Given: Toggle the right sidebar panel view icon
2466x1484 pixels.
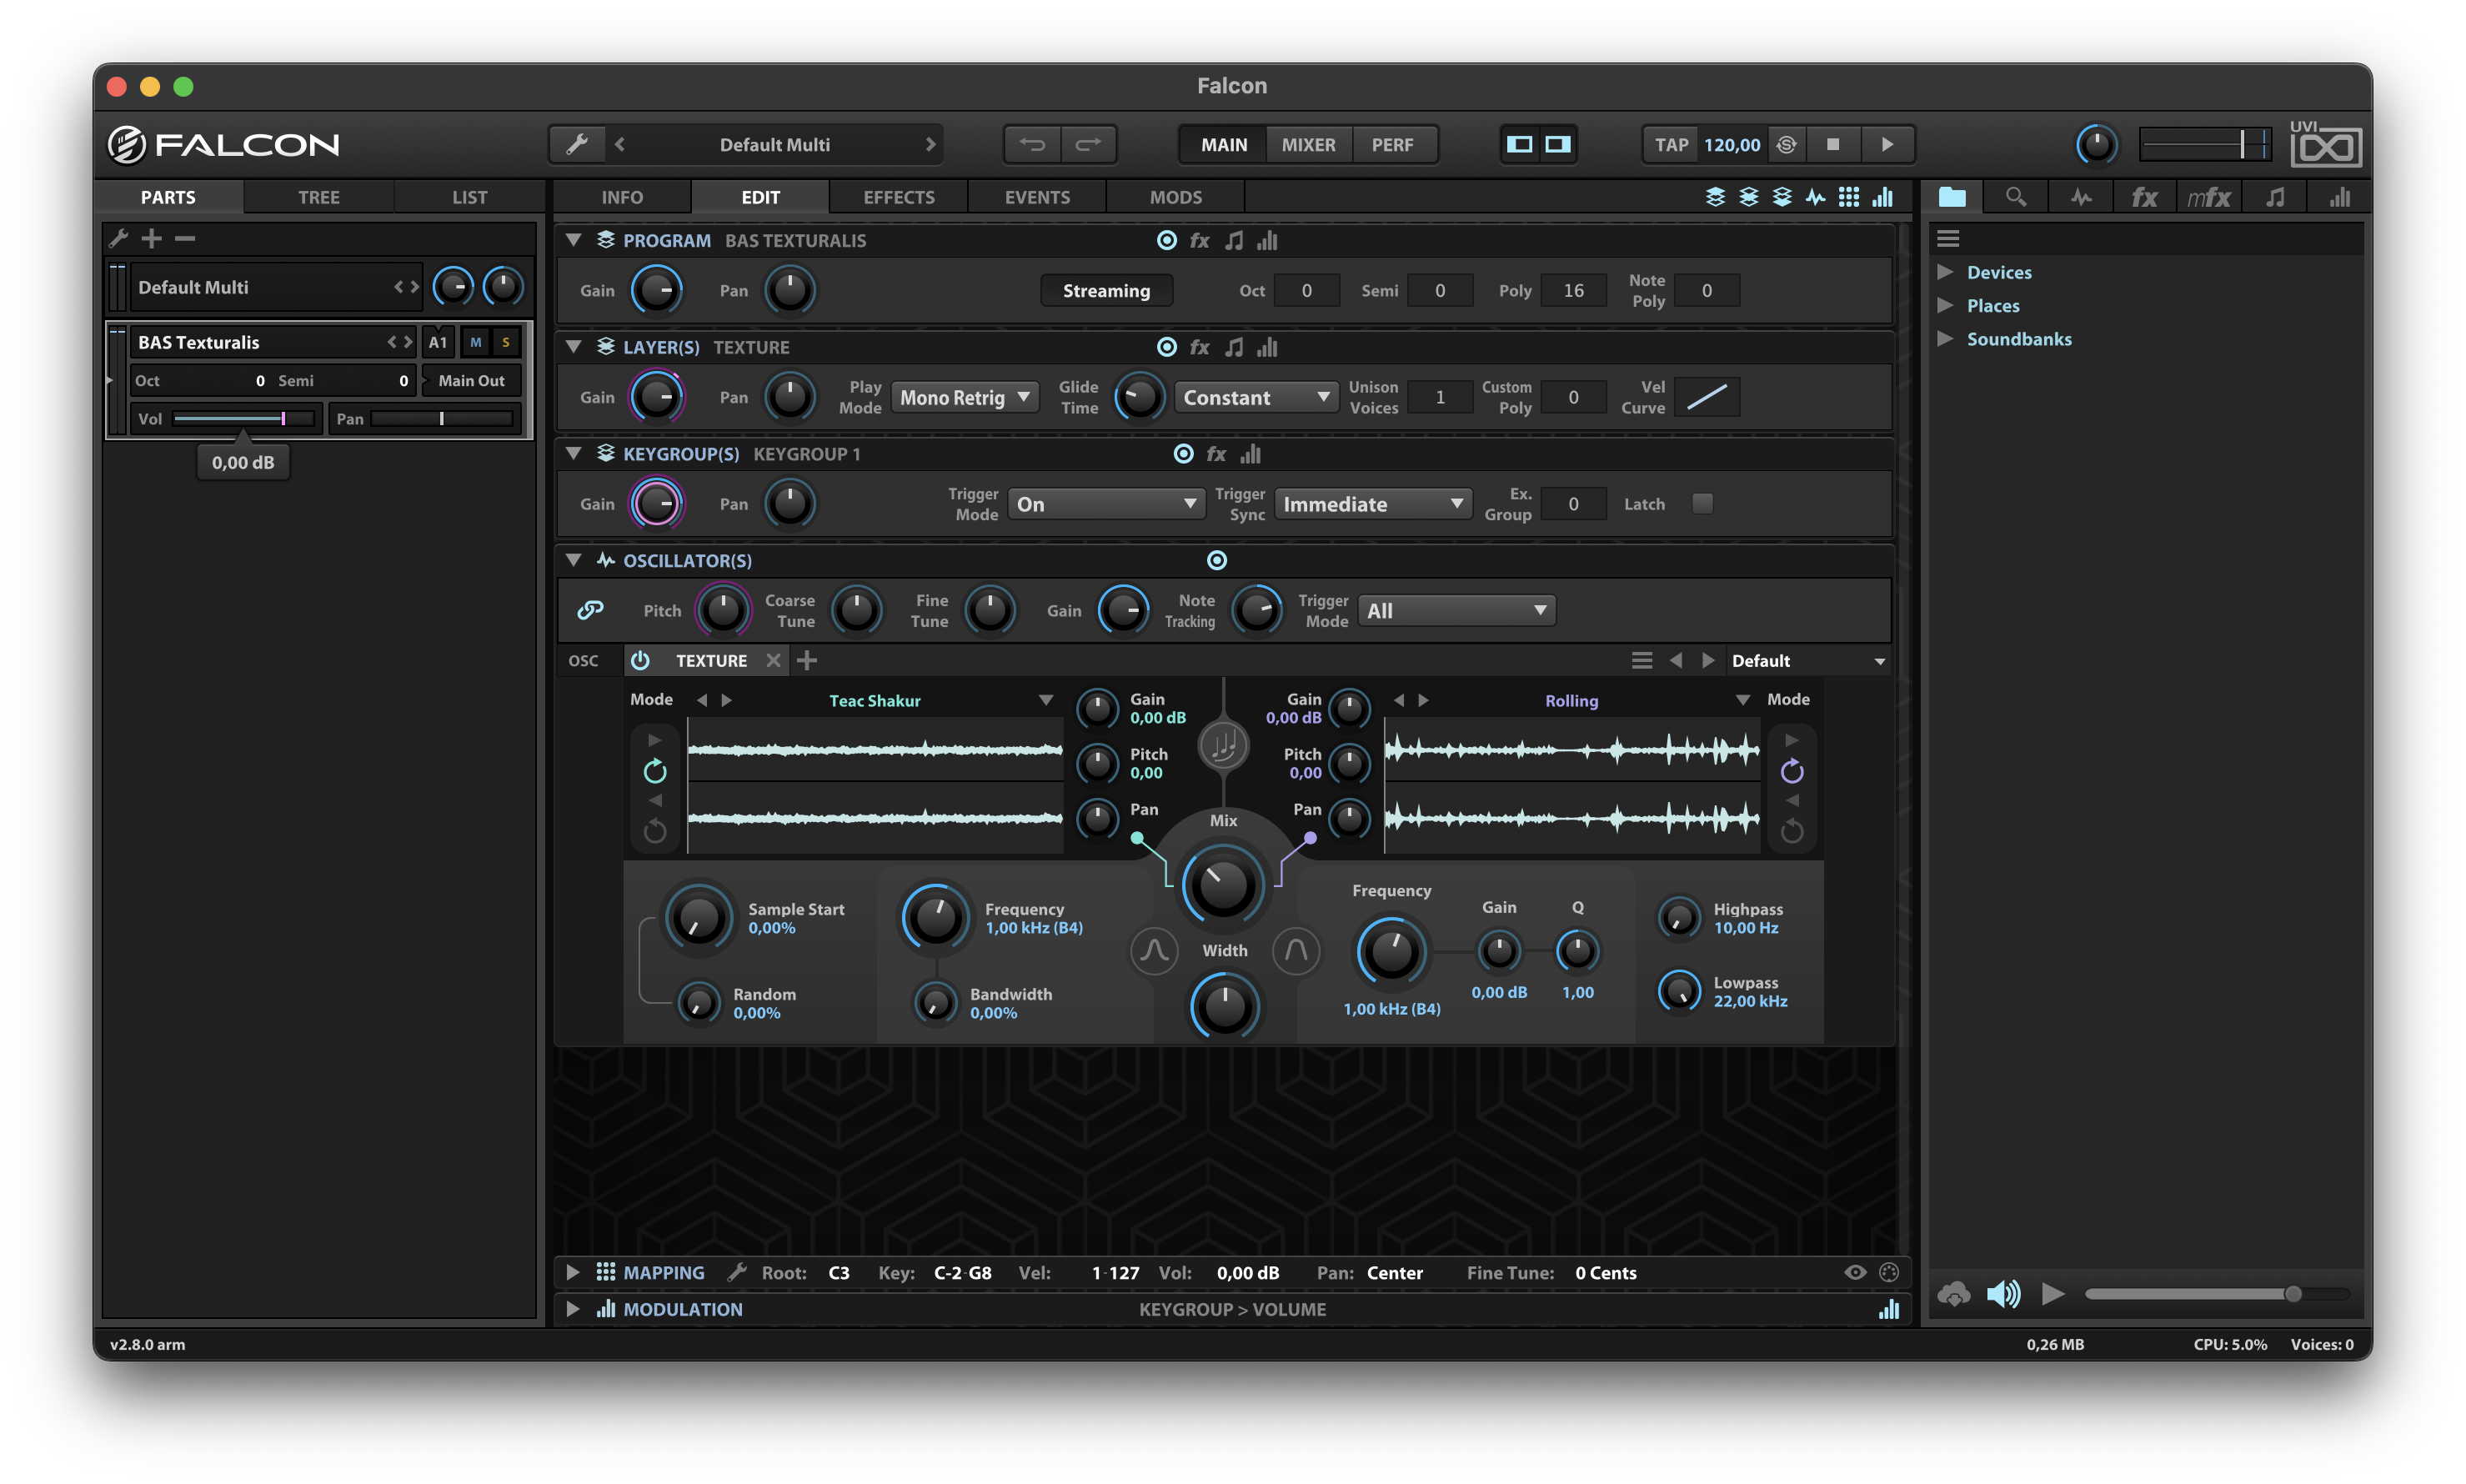Looking at the screenshot, I should point(1557,144).
